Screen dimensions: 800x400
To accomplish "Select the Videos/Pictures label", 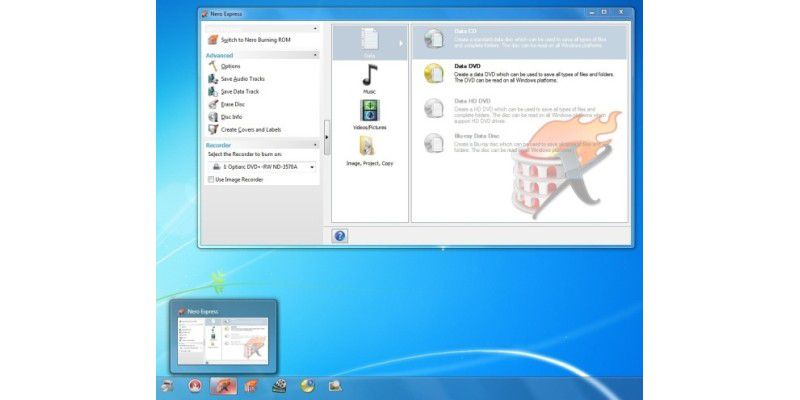I will tap(370, 128).
